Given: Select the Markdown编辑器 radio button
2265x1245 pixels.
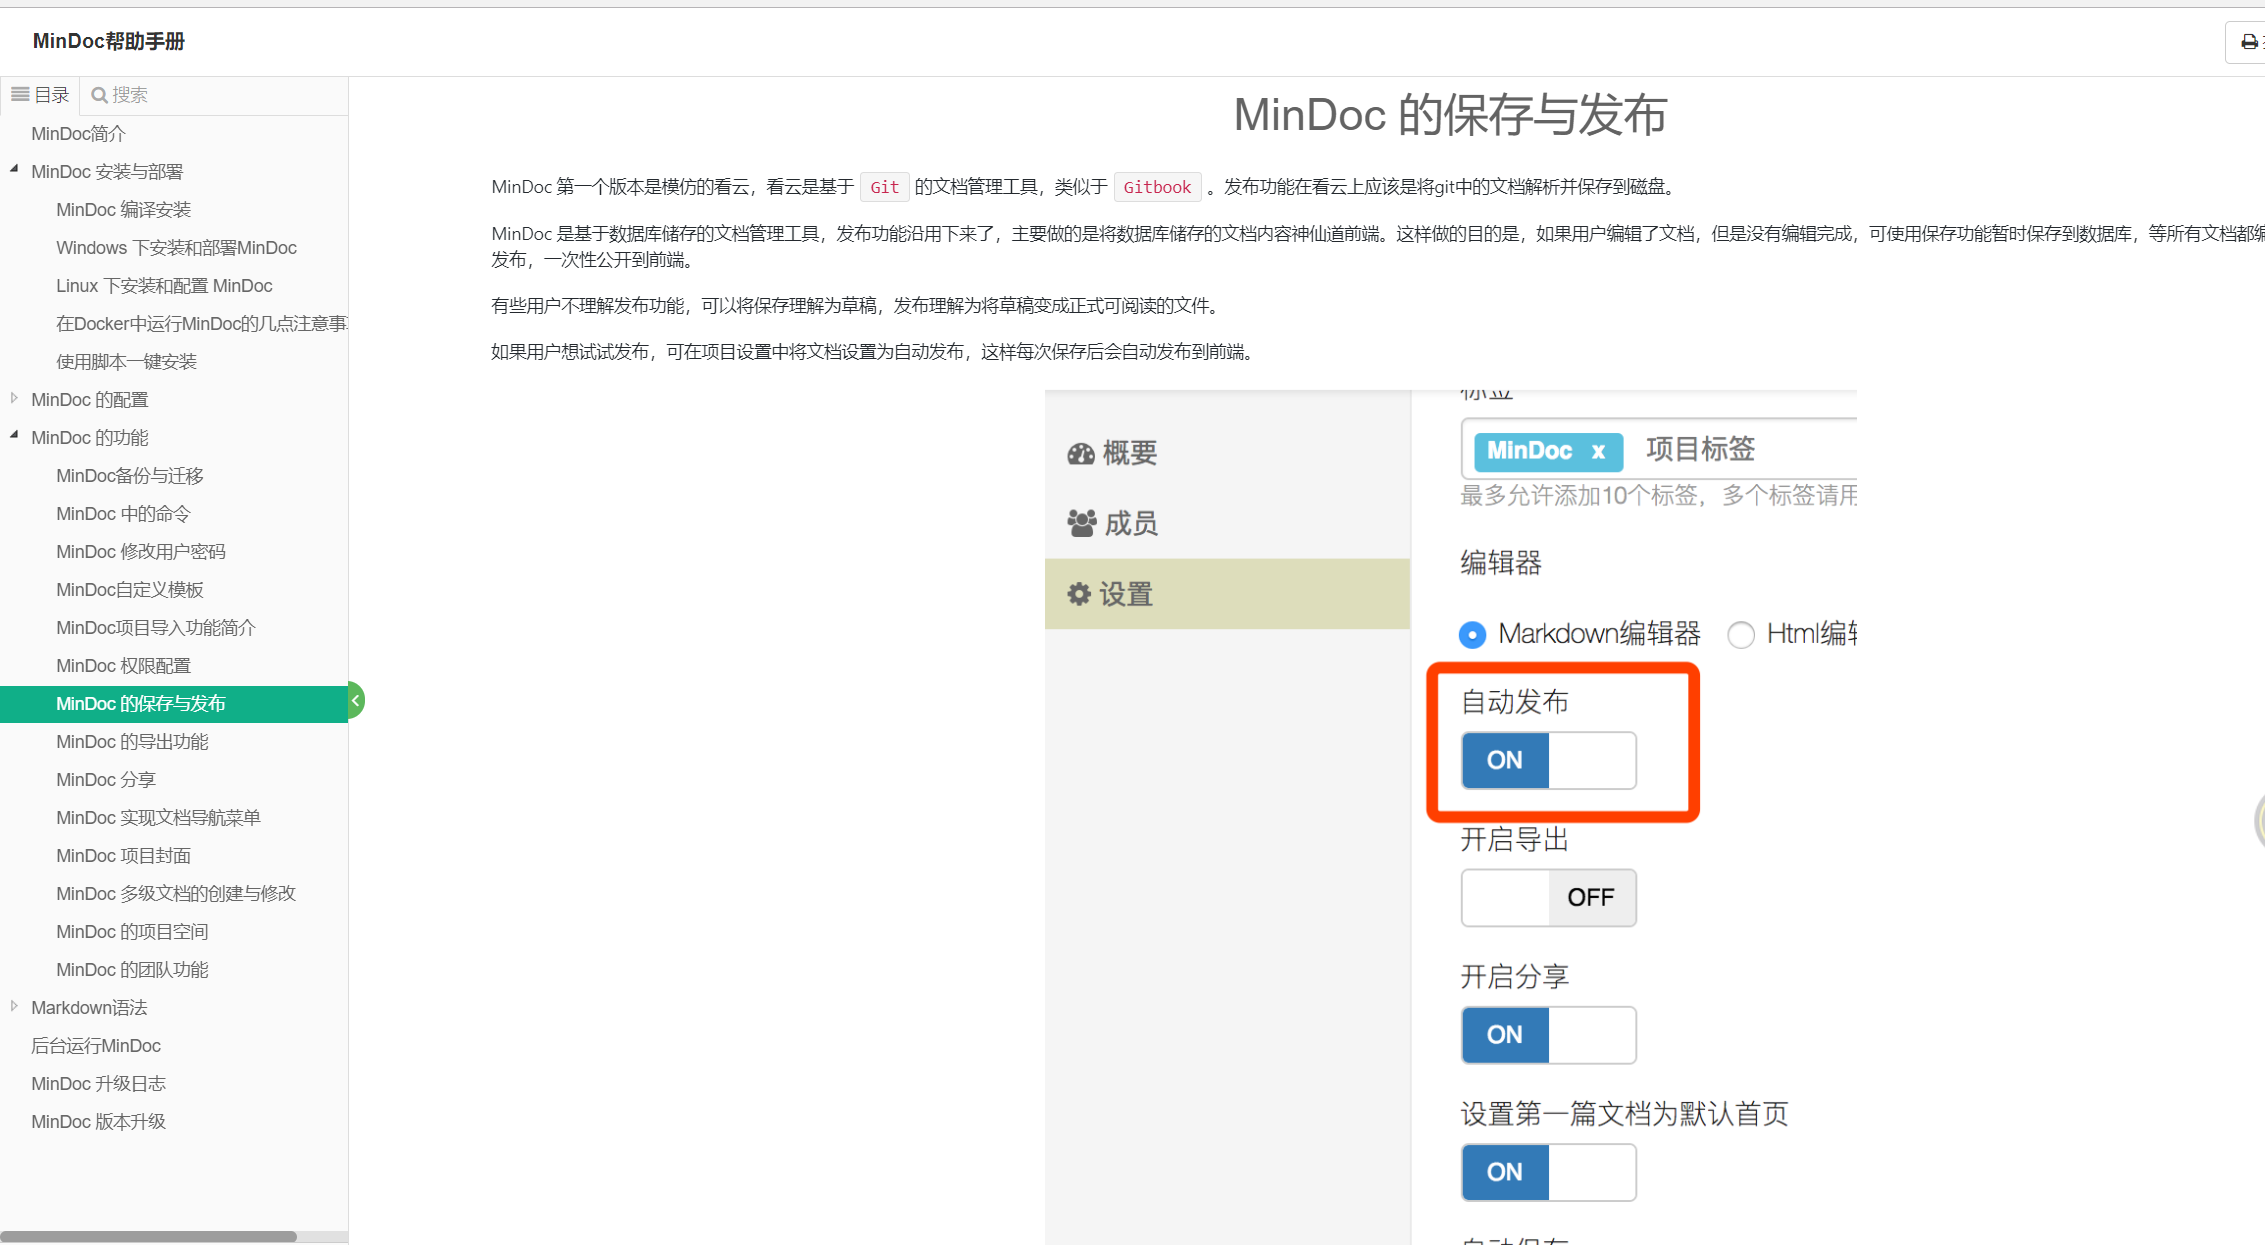Looking at the screenshot, I should coord(1472,635).
